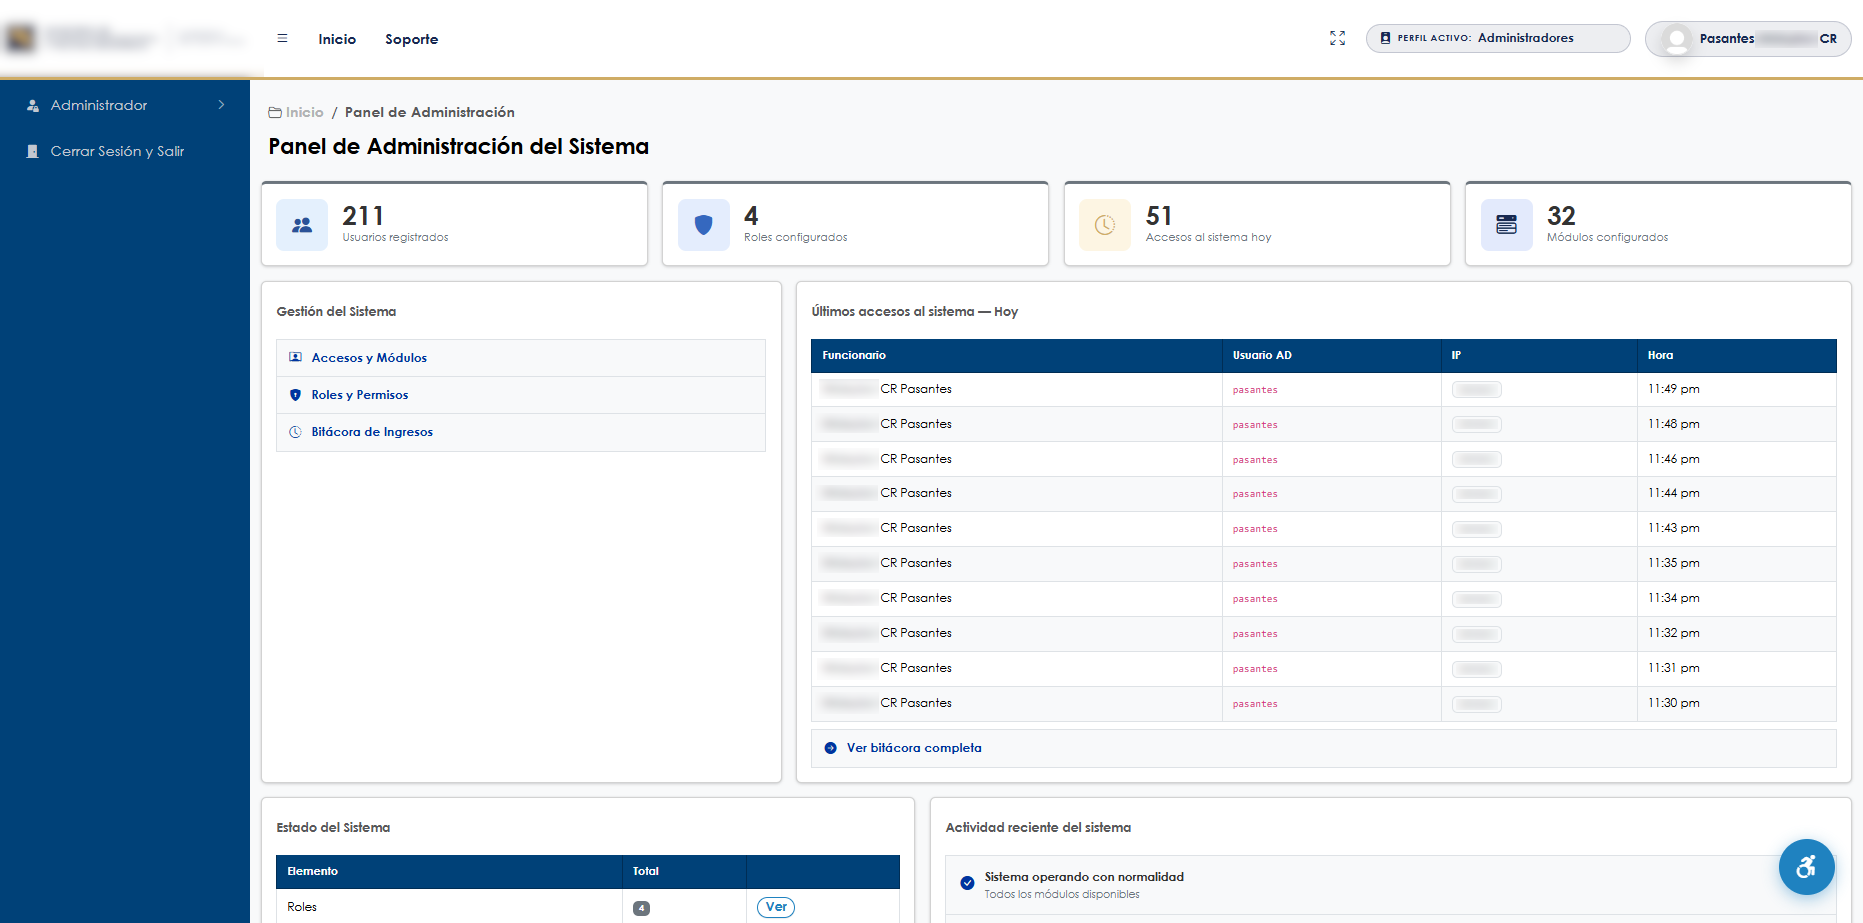Click the shield icon for configured roles

704,225
